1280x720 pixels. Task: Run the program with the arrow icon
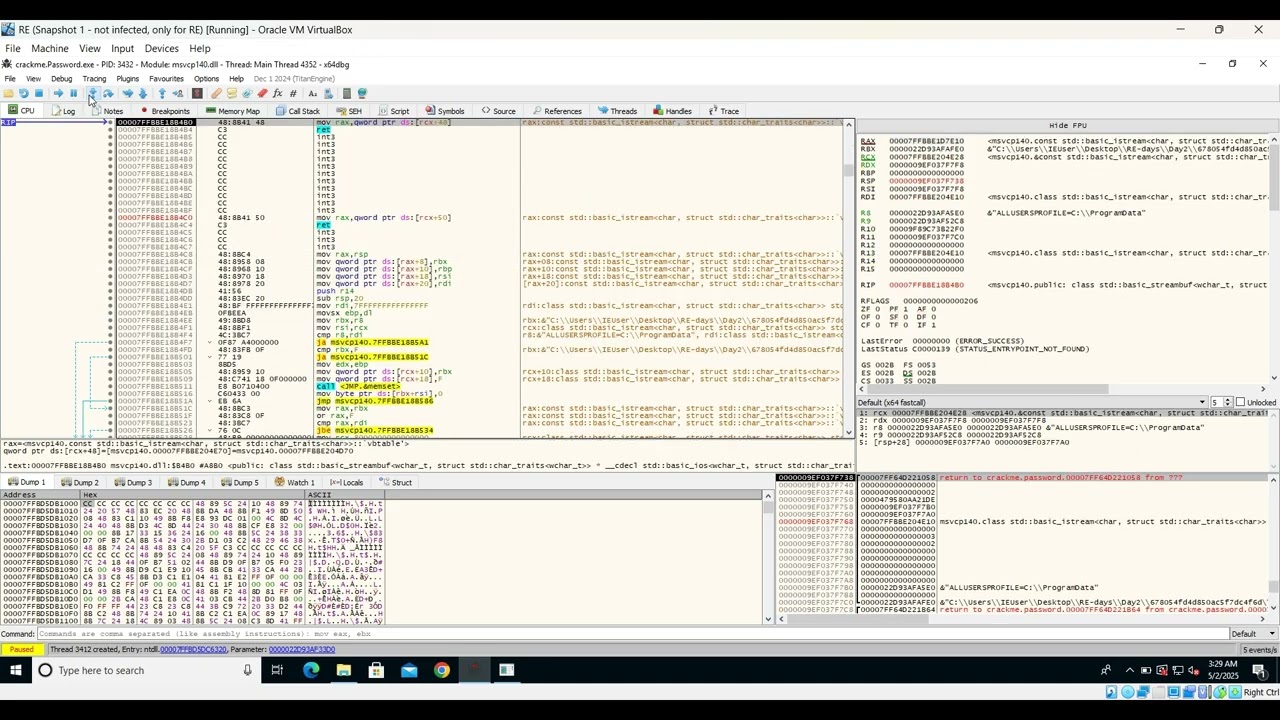click(x=58, y=94)
